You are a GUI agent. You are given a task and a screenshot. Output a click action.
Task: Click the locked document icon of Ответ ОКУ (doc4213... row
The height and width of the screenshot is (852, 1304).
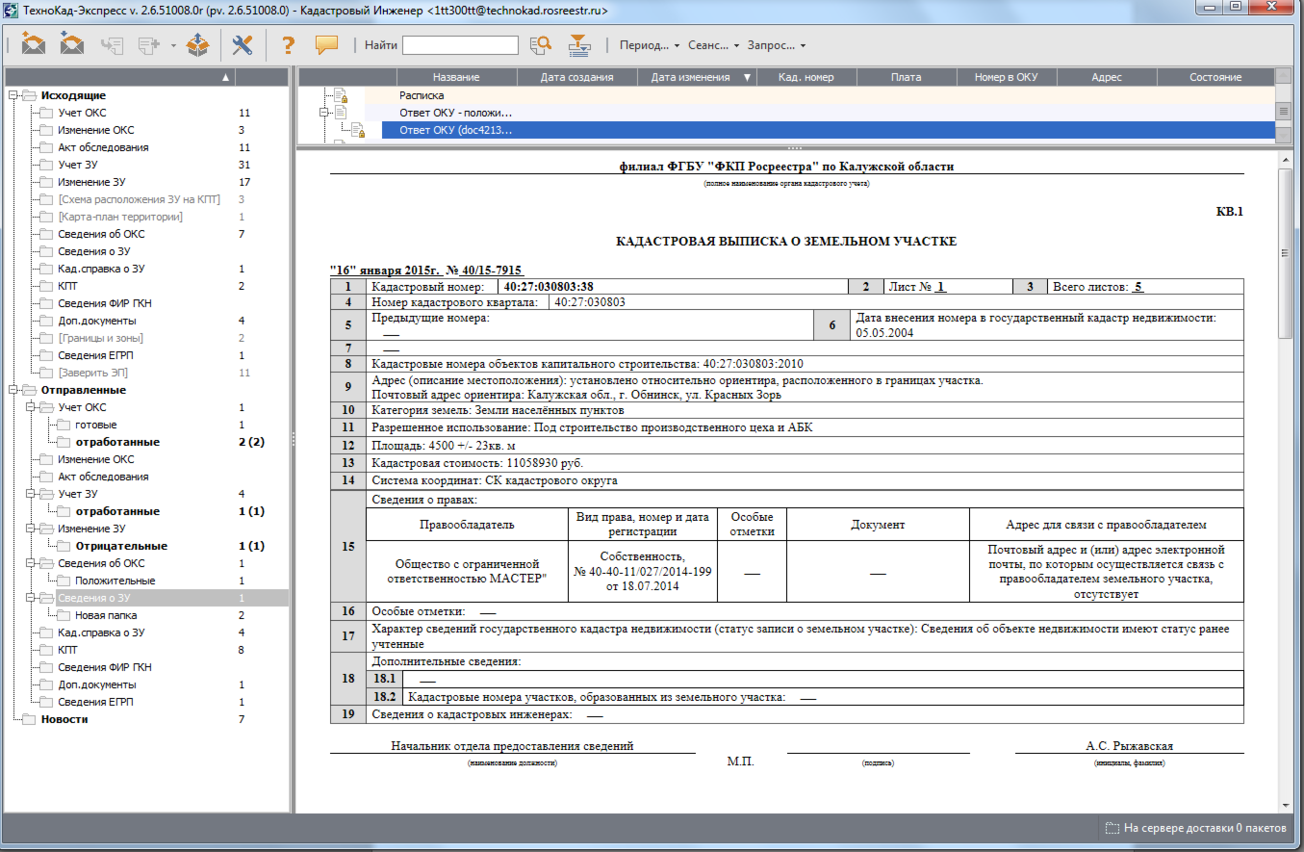pyautogui.click(x=358, y=130)
